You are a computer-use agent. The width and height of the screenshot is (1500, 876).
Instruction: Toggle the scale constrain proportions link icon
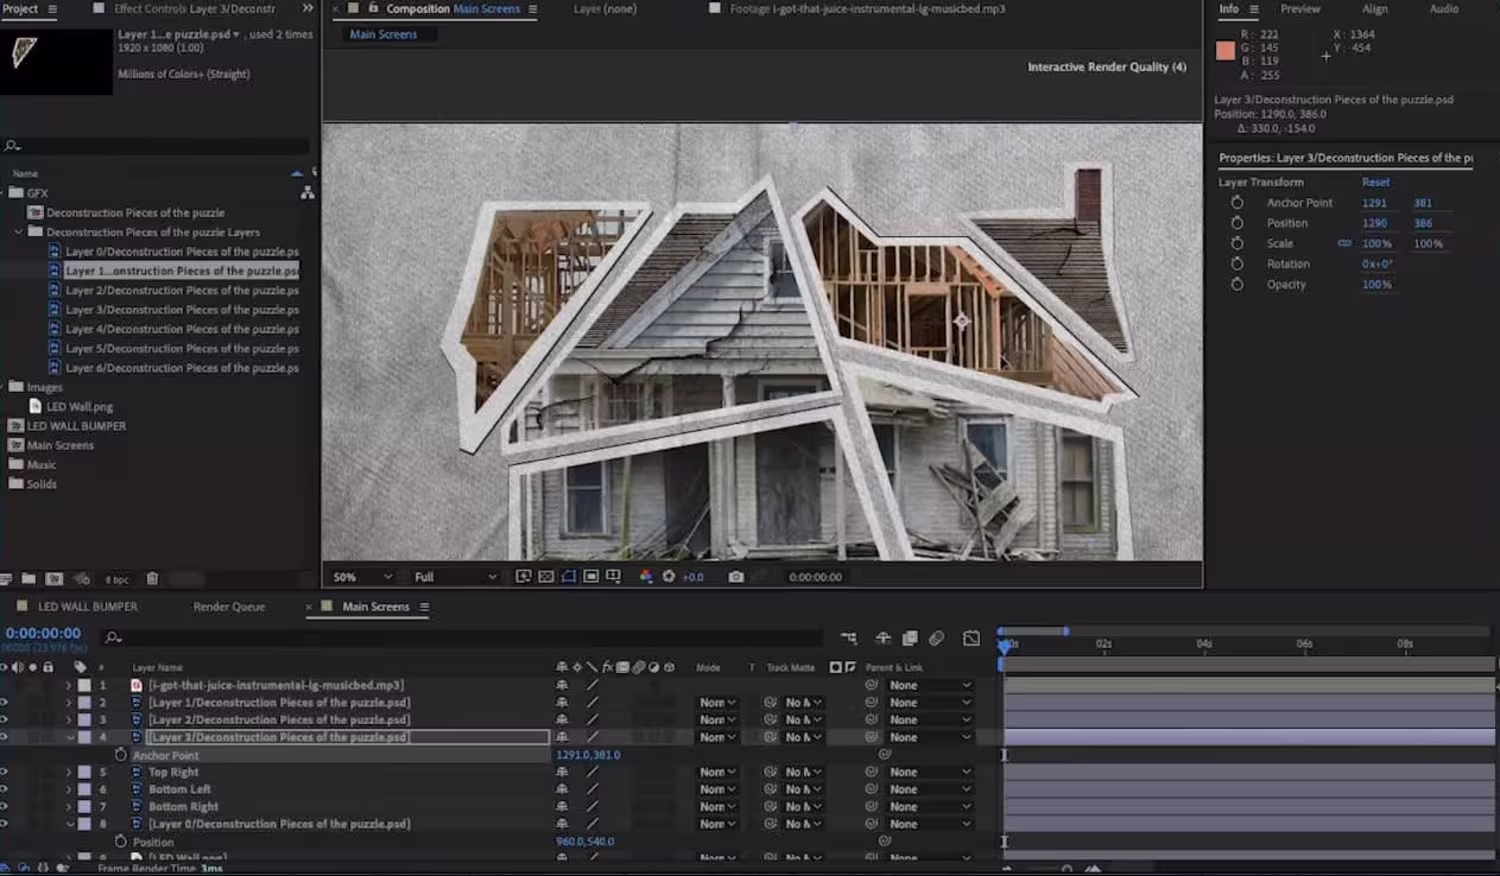tap(1344, 244)
